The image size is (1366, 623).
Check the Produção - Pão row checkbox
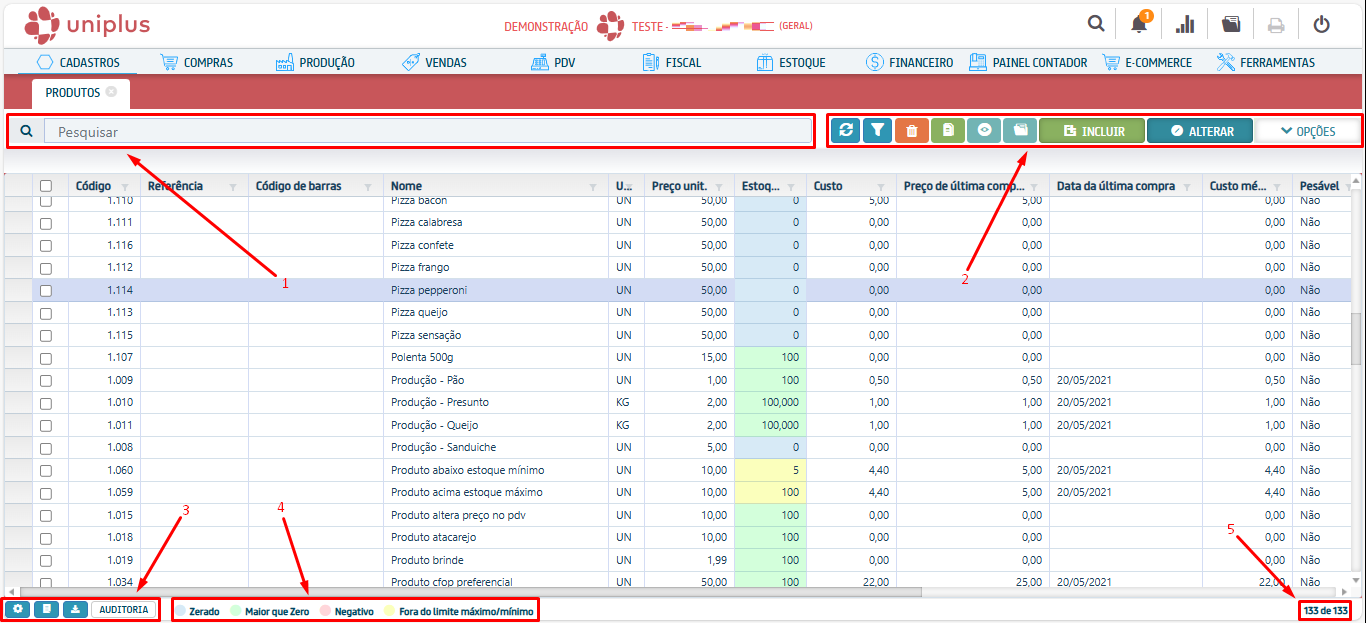click(x=46, y=381)
